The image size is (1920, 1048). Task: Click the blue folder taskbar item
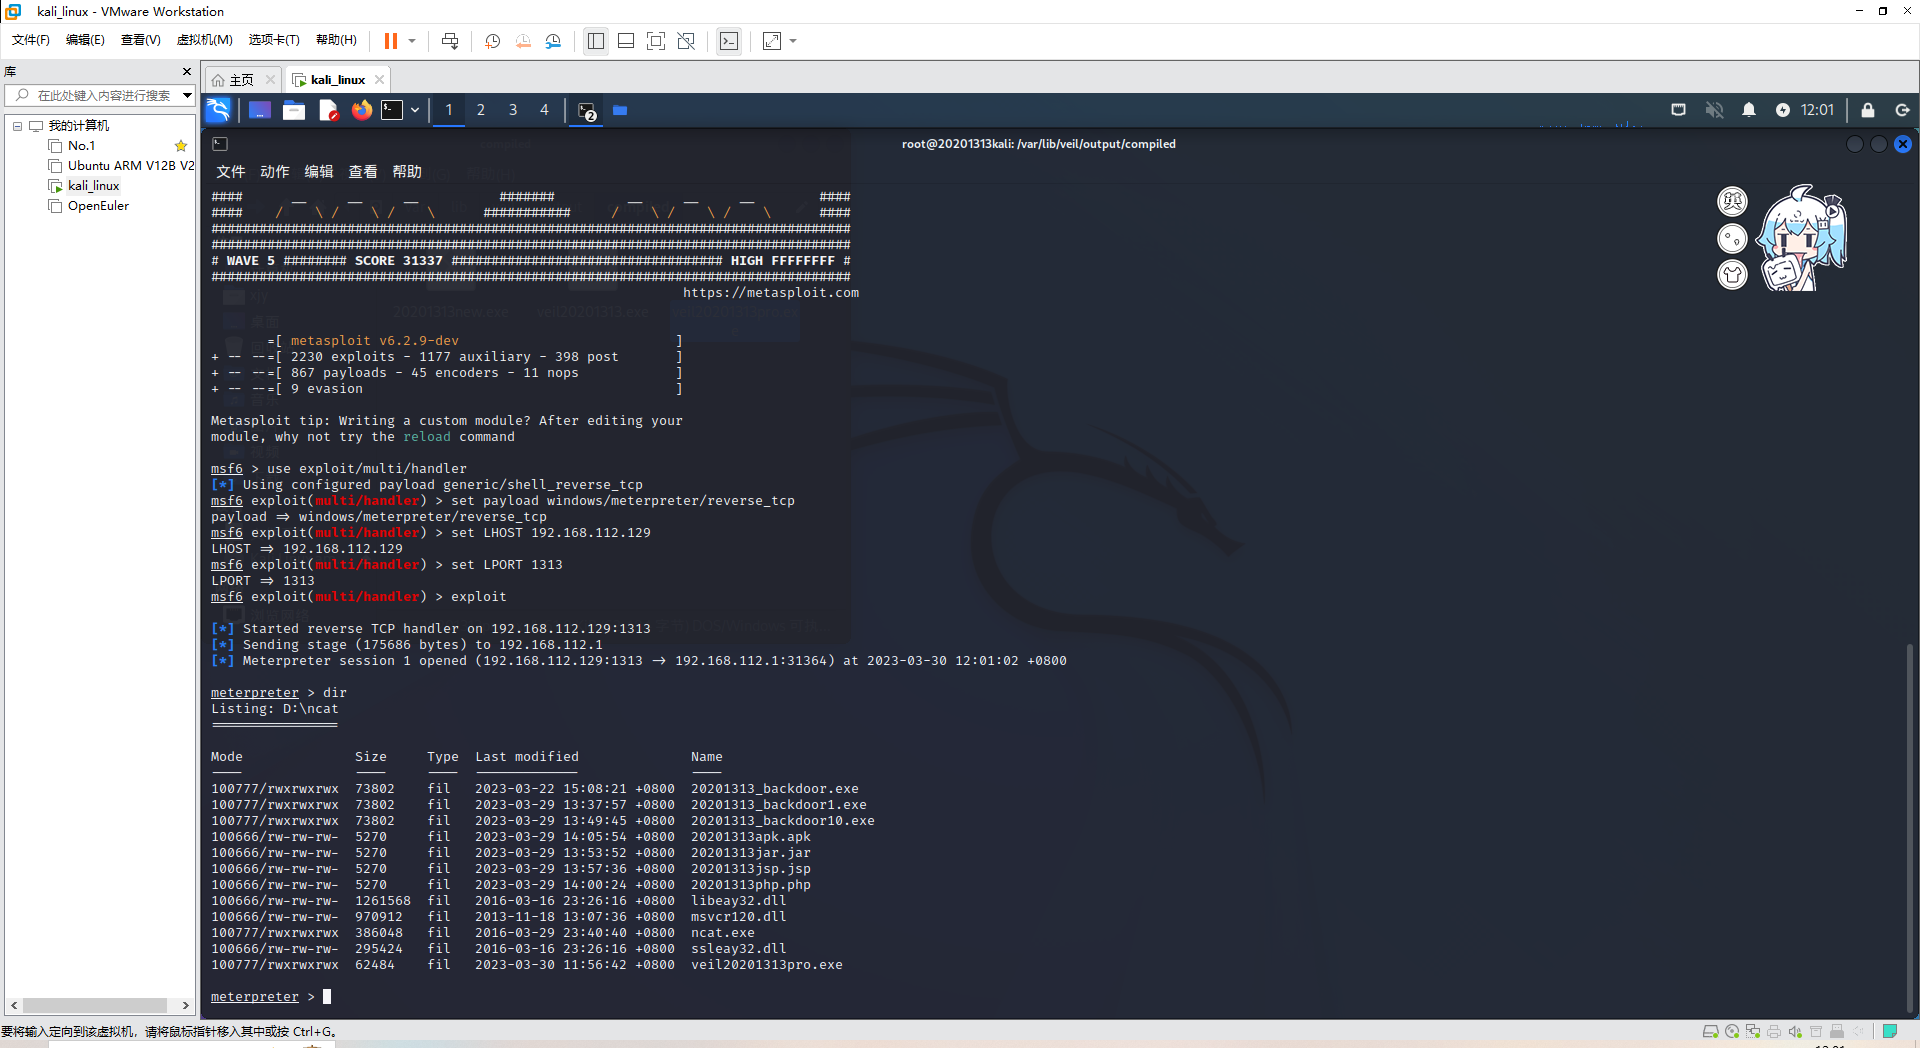click(x=620, y=110)
